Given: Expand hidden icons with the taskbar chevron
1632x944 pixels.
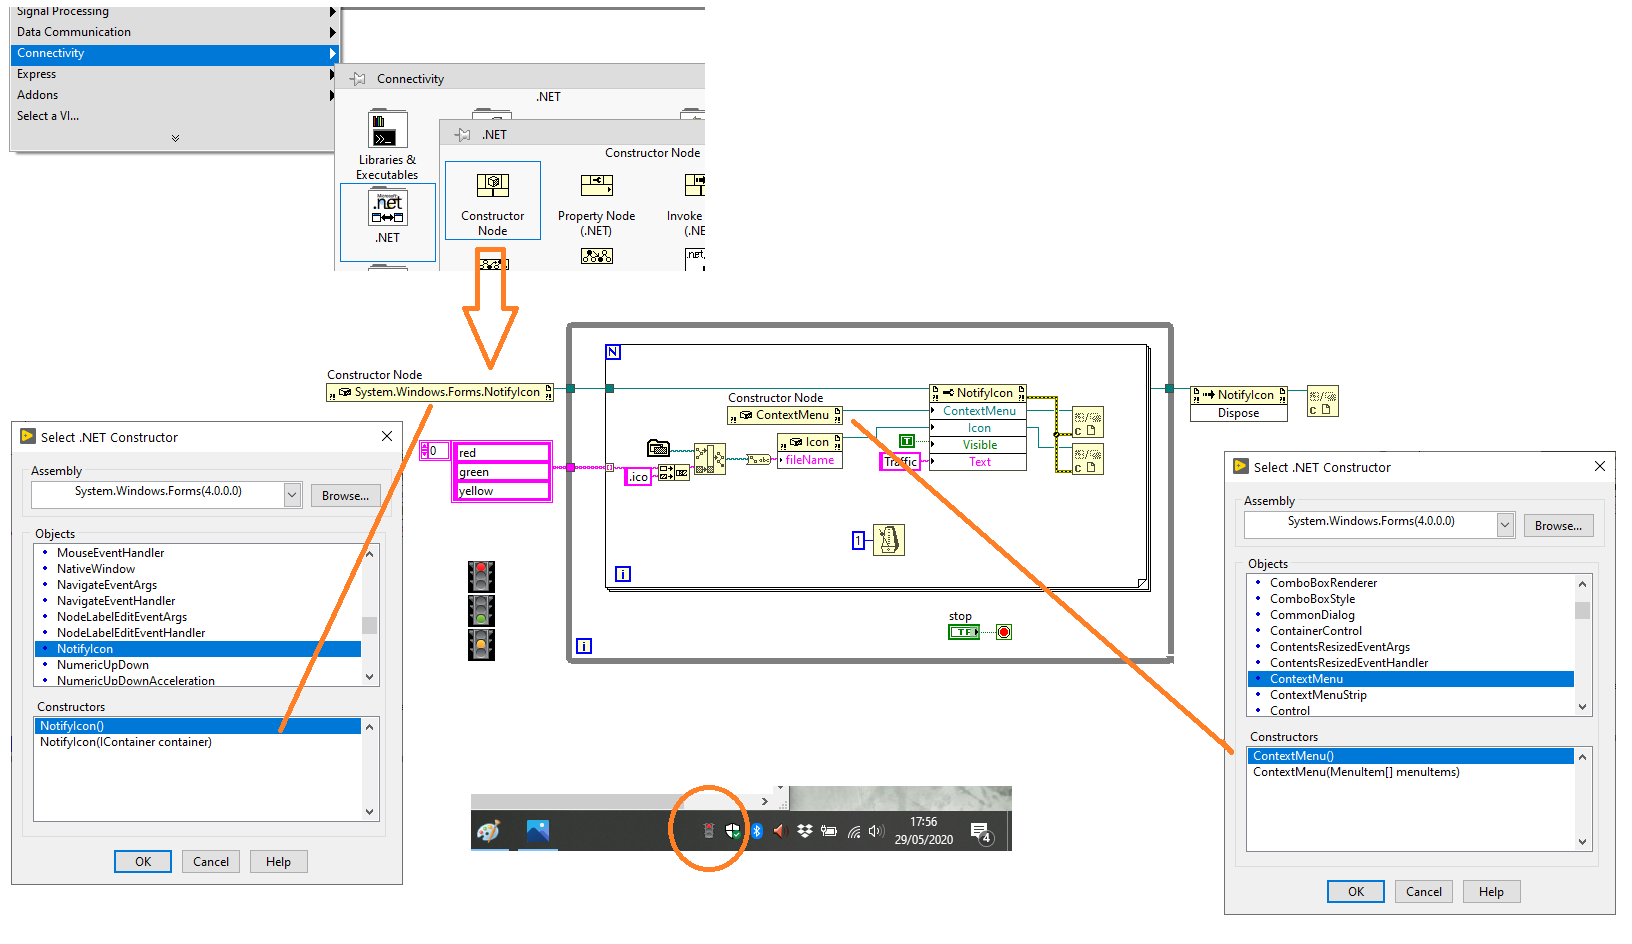Looking at the screenshot, I should tap(766, 800).
